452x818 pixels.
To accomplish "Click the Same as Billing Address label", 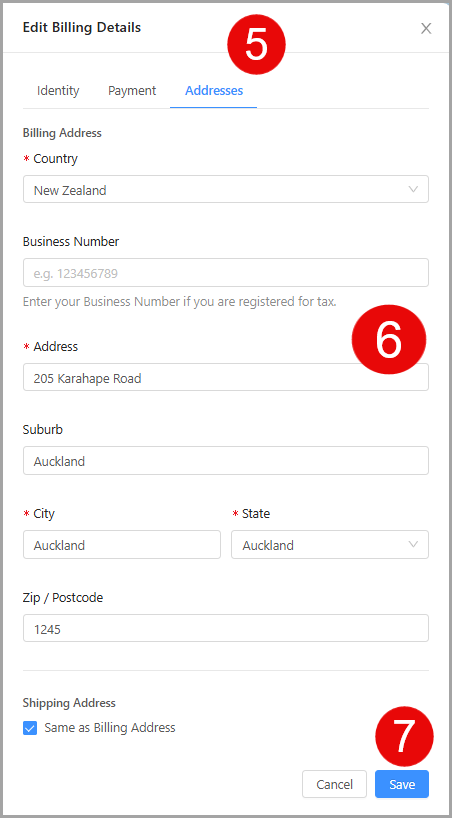I will pyautogui.click(x=110, y=728).
